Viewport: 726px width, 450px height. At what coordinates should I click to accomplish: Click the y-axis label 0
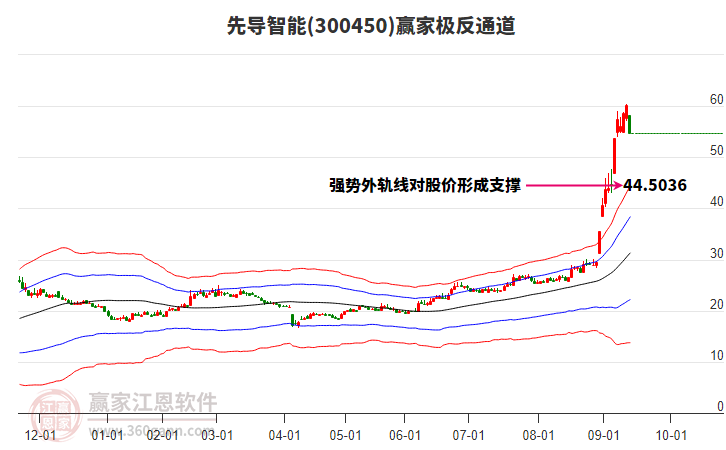pyautogui.click(x=720, y=406)
